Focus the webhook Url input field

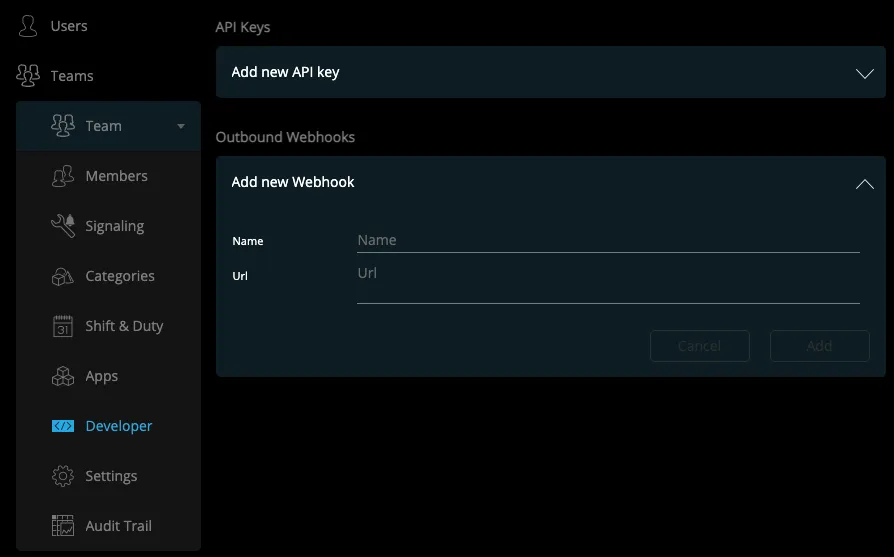click(608, 283)
